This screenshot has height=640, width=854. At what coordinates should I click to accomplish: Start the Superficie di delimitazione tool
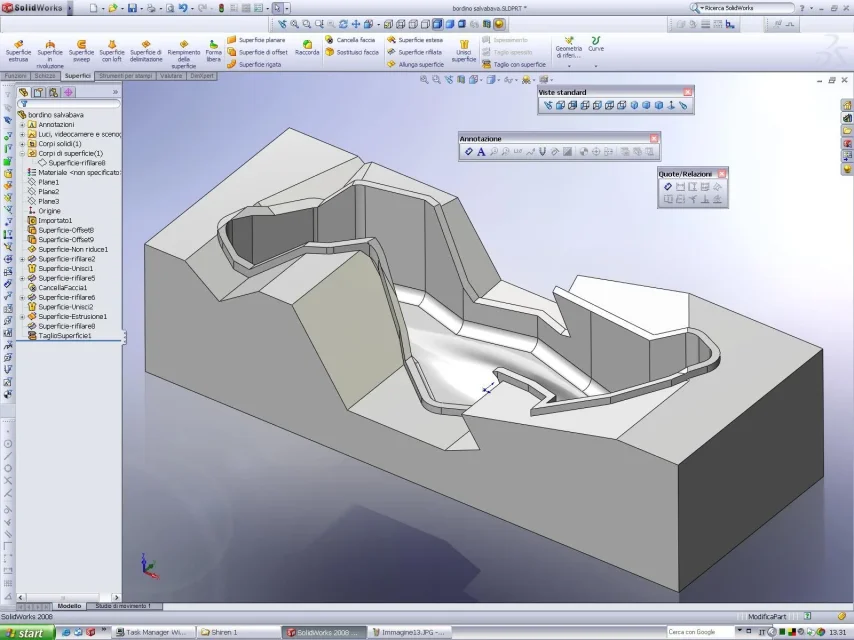tap(146, 51)
